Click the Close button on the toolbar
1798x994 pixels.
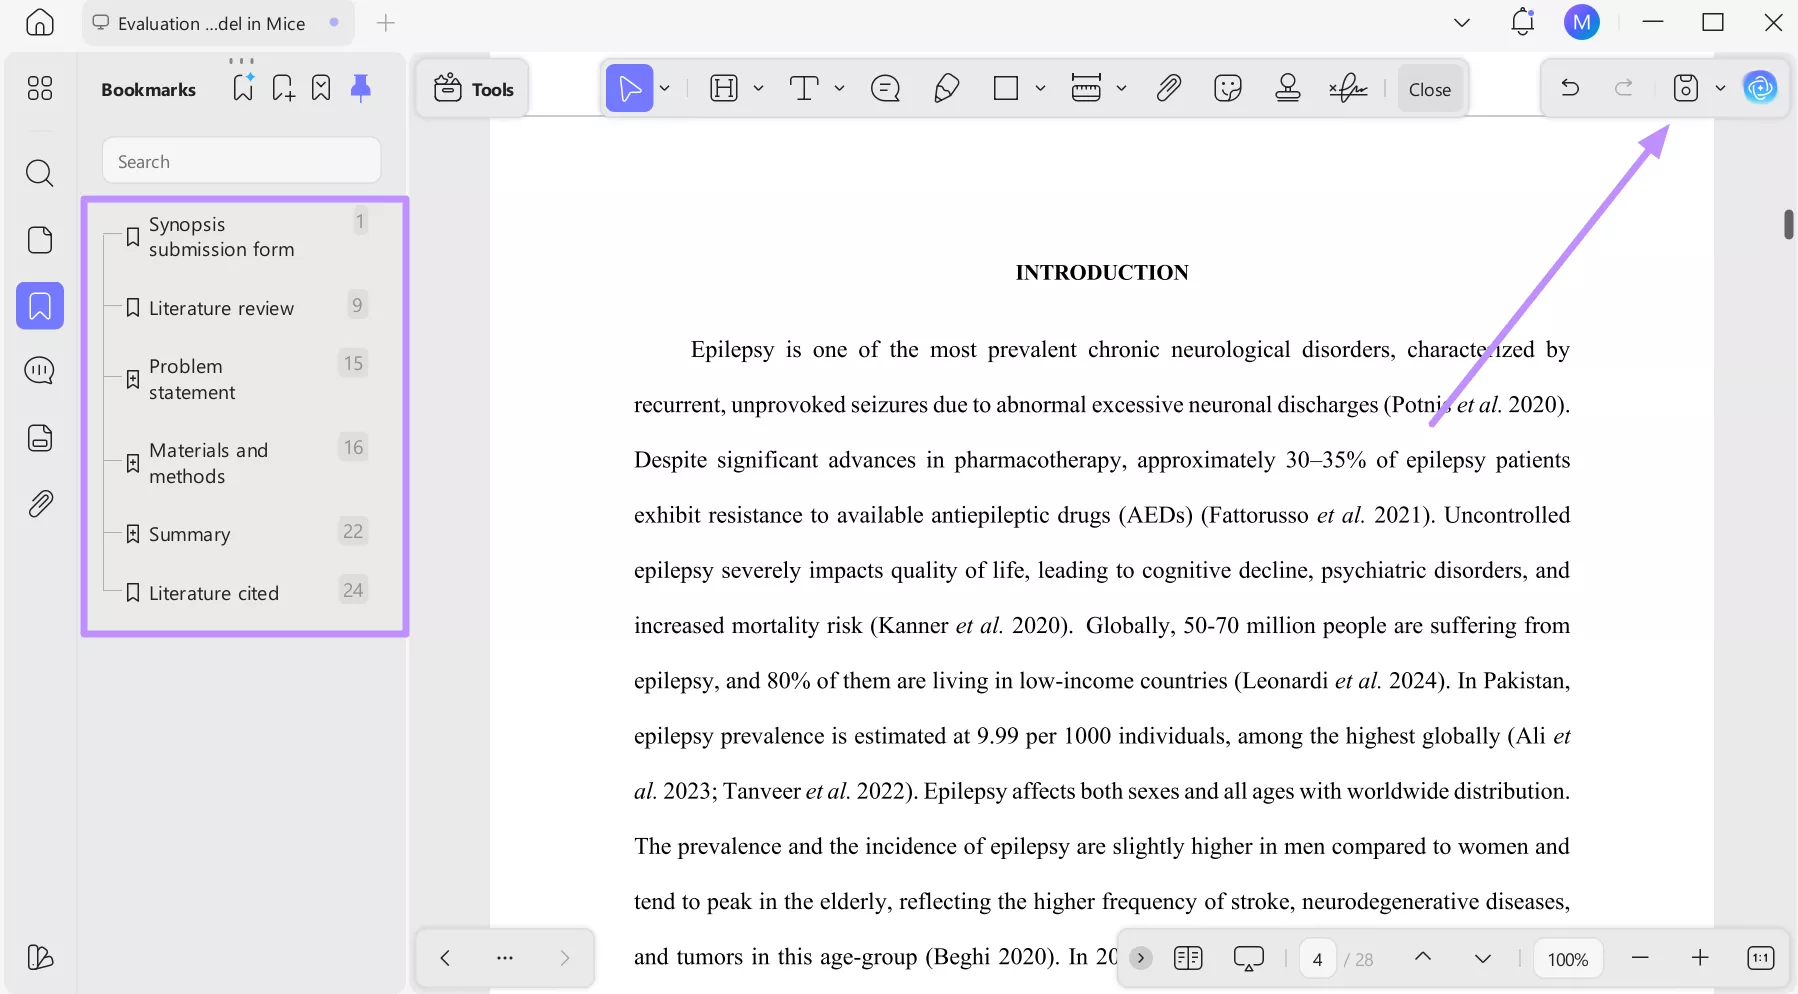(x=1428, y=88)
